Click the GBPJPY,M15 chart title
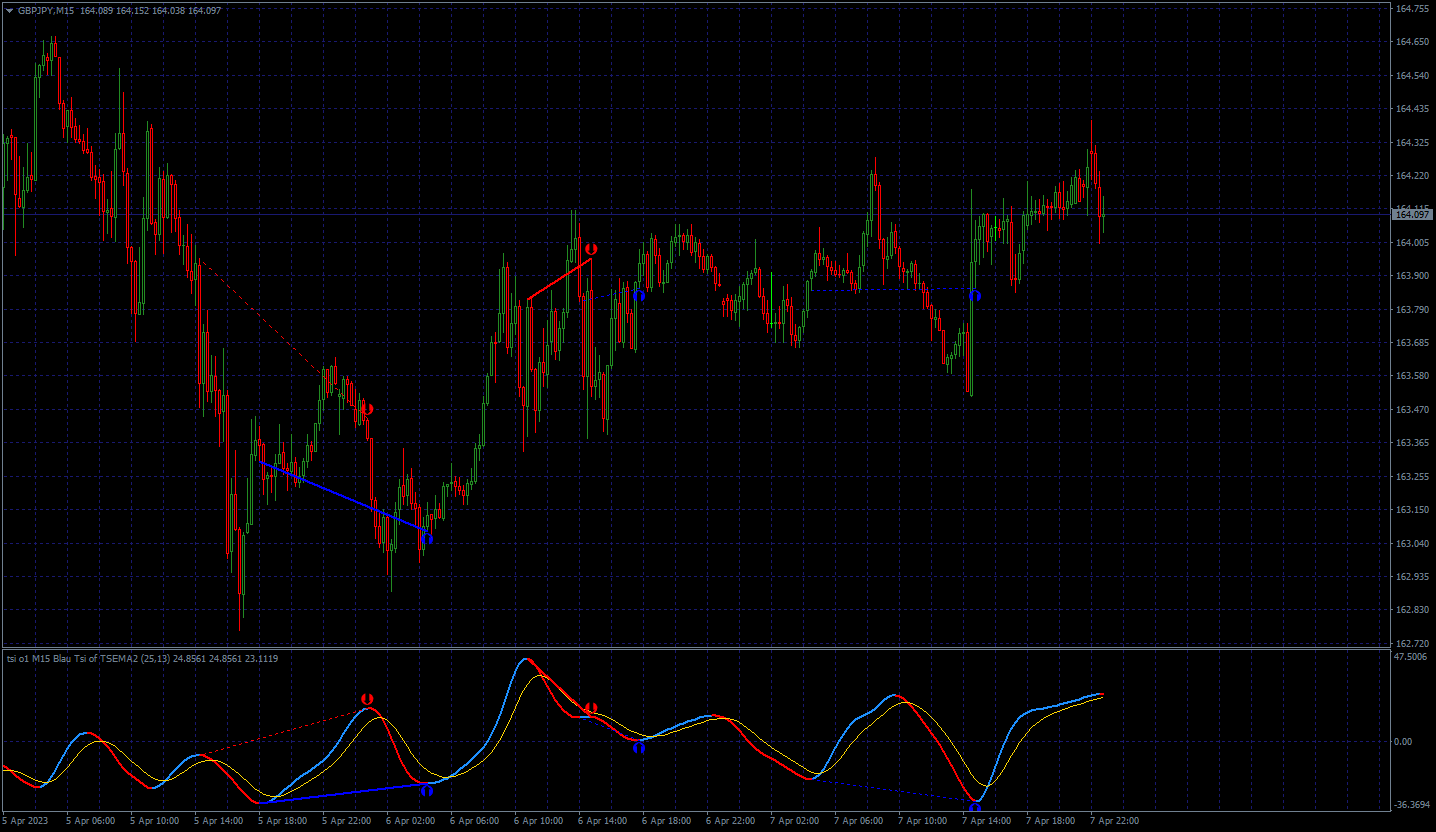 click(46, 10)
